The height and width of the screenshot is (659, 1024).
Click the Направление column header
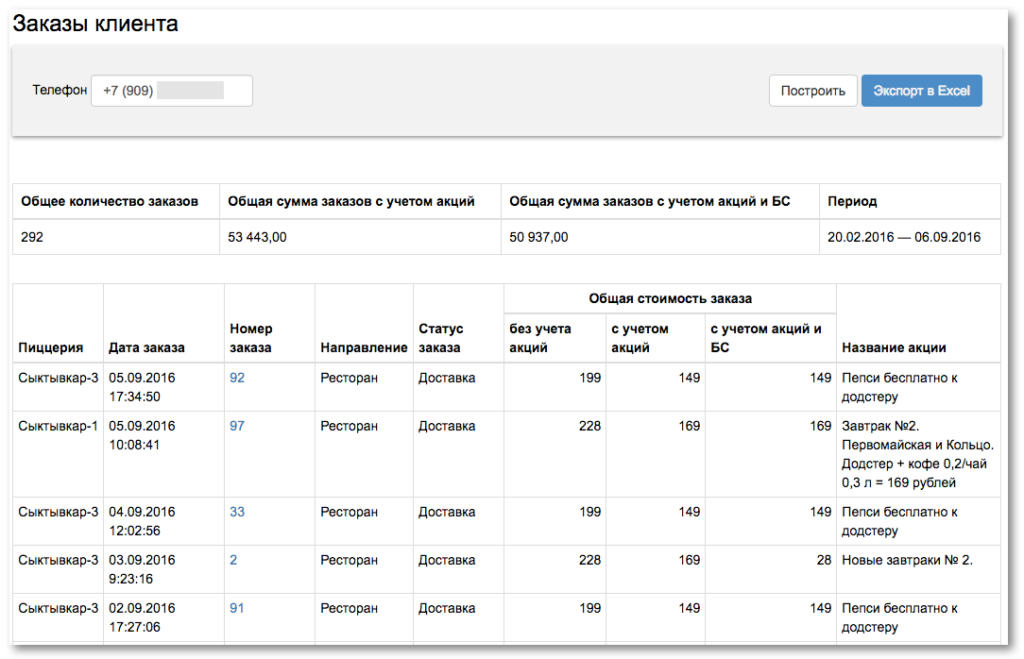pos(364,347)
